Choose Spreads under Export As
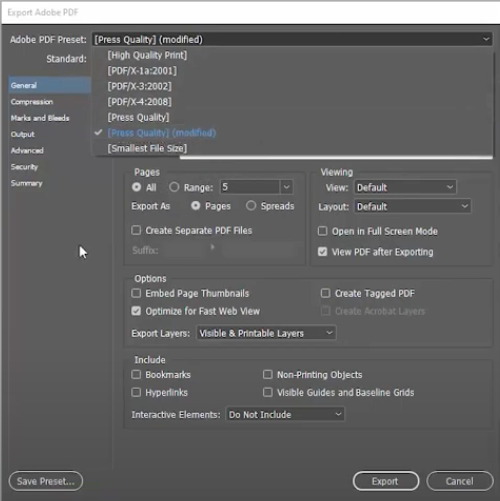The height and width of the screenshot is (501, 500). pos(251,206)
